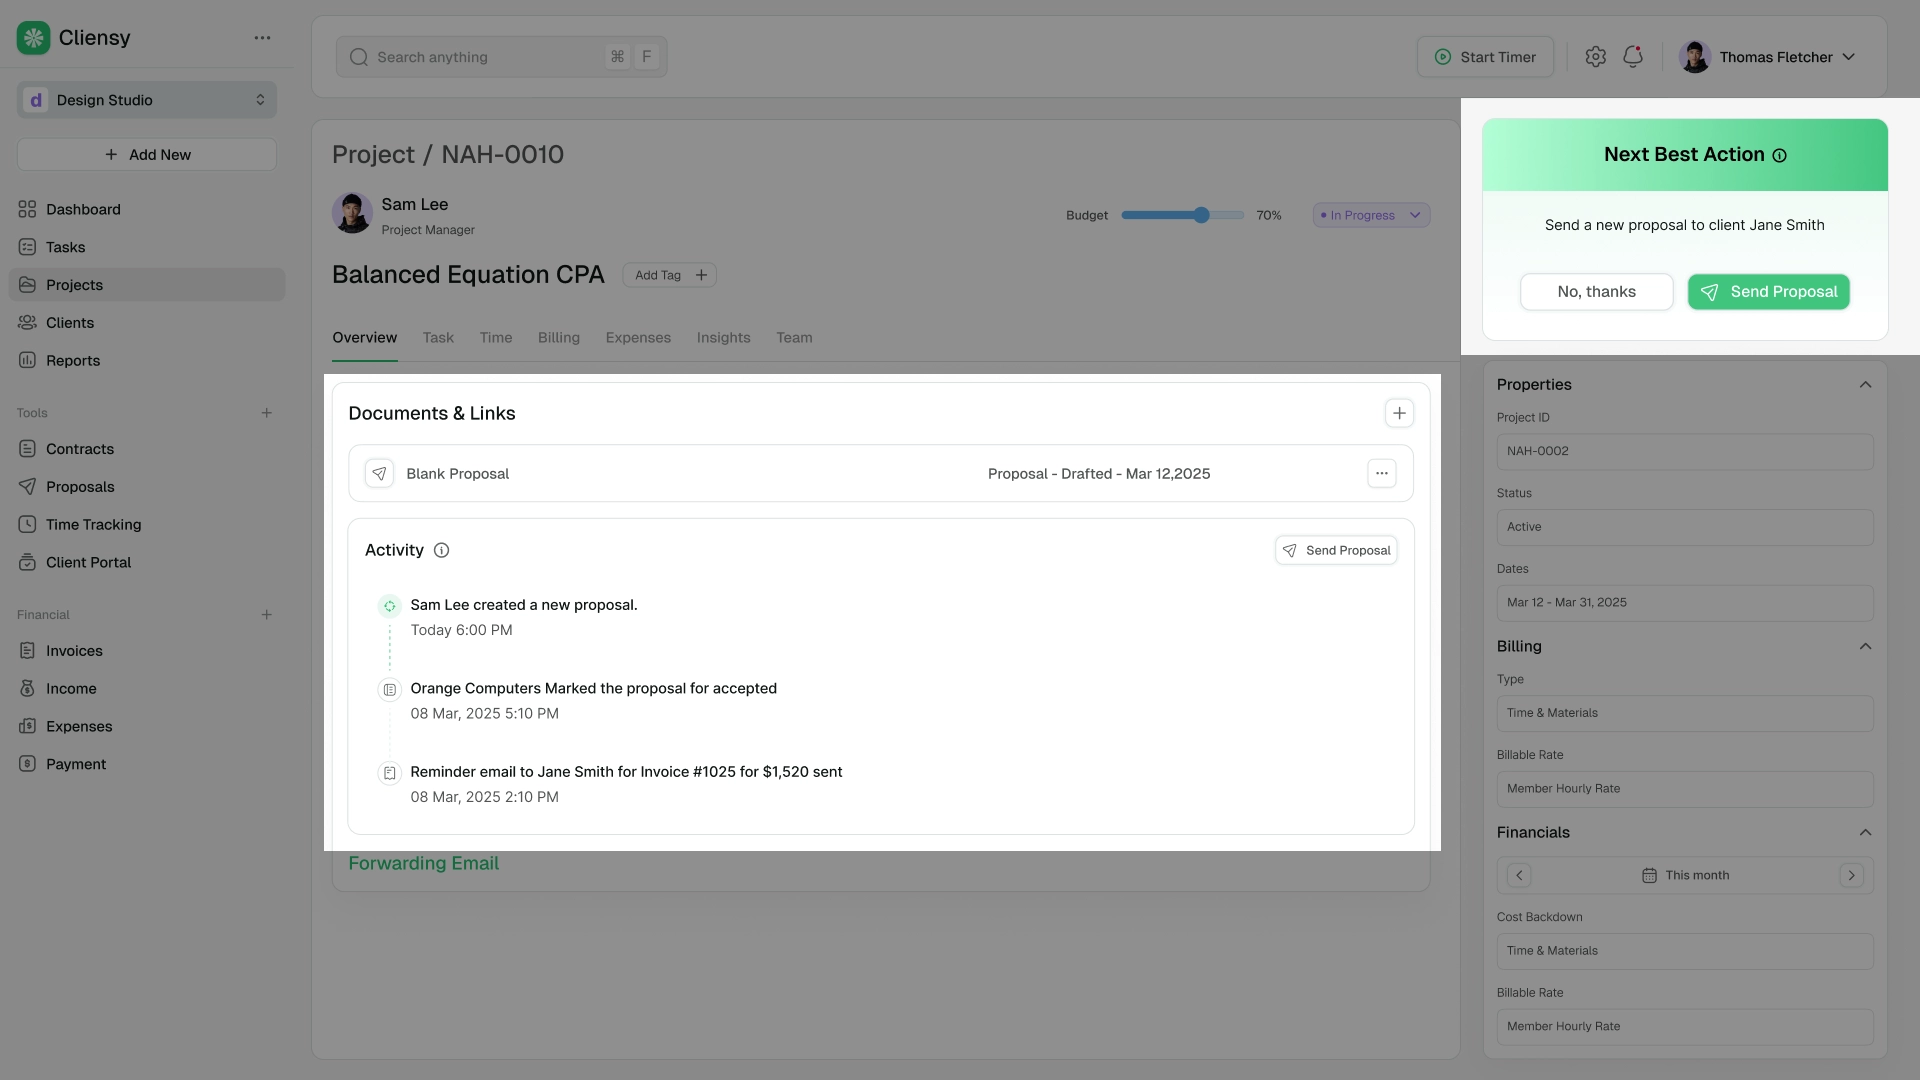Click the notifications bell icon
The width and height of the screenshot is (1920, 1080).
[x=1633, y=57]
